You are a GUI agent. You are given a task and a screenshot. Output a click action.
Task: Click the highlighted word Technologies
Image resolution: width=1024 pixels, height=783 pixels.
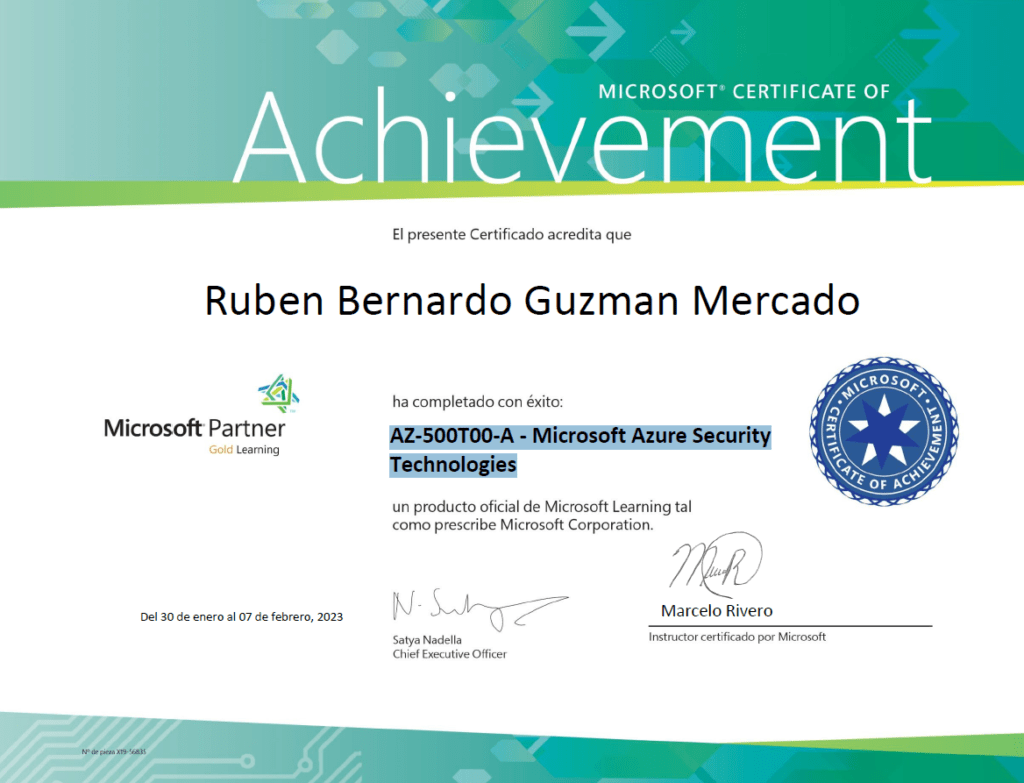point(453,464)
